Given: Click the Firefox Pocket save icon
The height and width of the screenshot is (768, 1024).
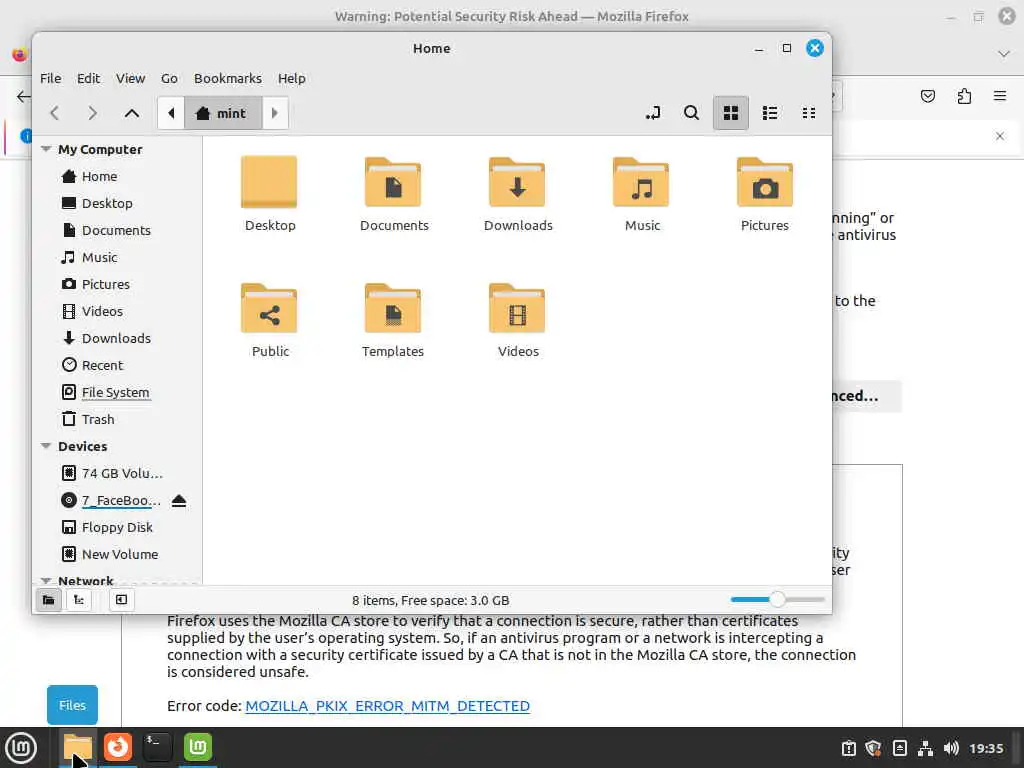Looking at the screenshot, I should point(927,97).
